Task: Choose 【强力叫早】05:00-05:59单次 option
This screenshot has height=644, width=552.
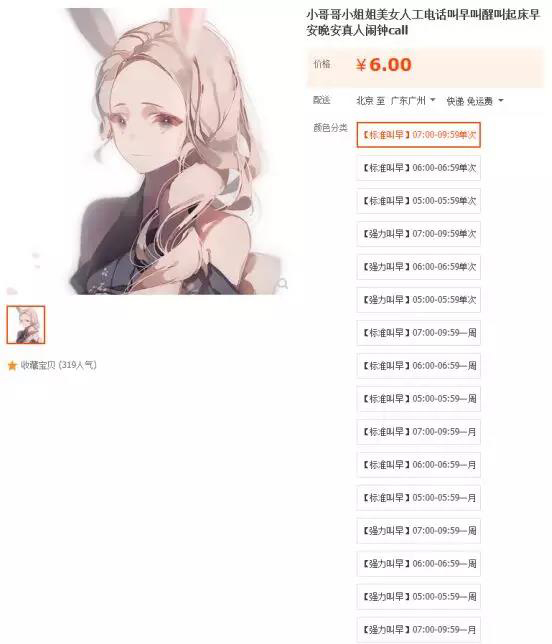Action: tap(419, 300)
